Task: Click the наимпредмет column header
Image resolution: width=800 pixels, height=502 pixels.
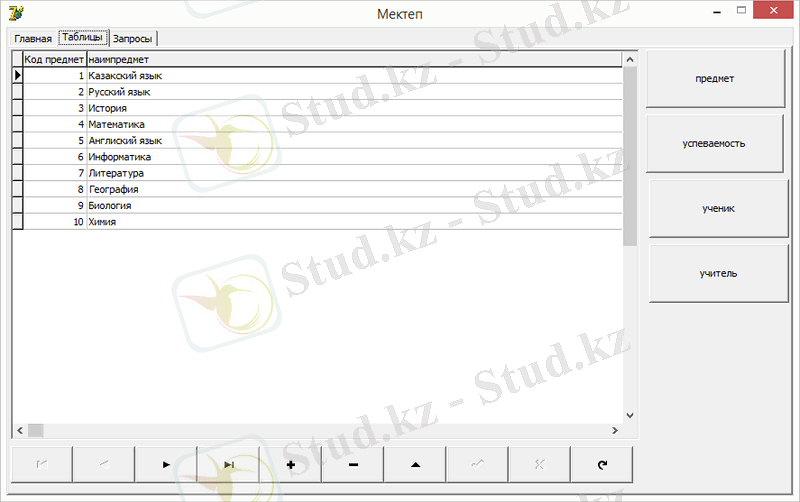Action: pyautogui.click(x=354, y=60)
